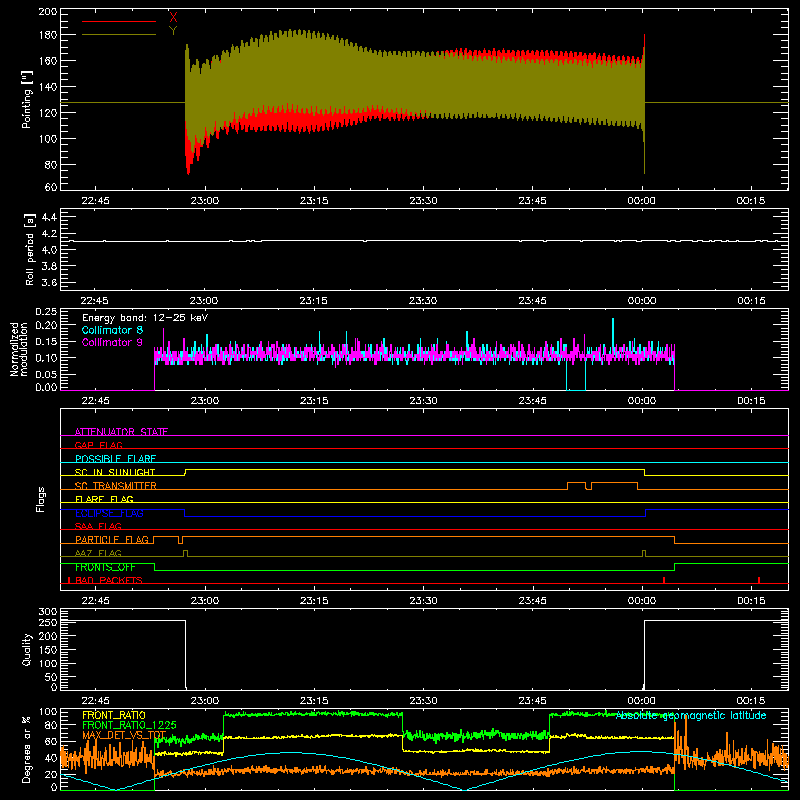Click the 3.6 tick on Roll period axis
Screen dimensions: 800x800
(x=49, y=283)
